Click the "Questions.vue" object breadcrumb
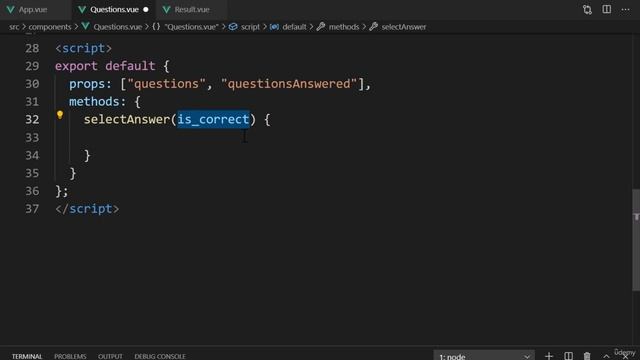 [191, 27]
